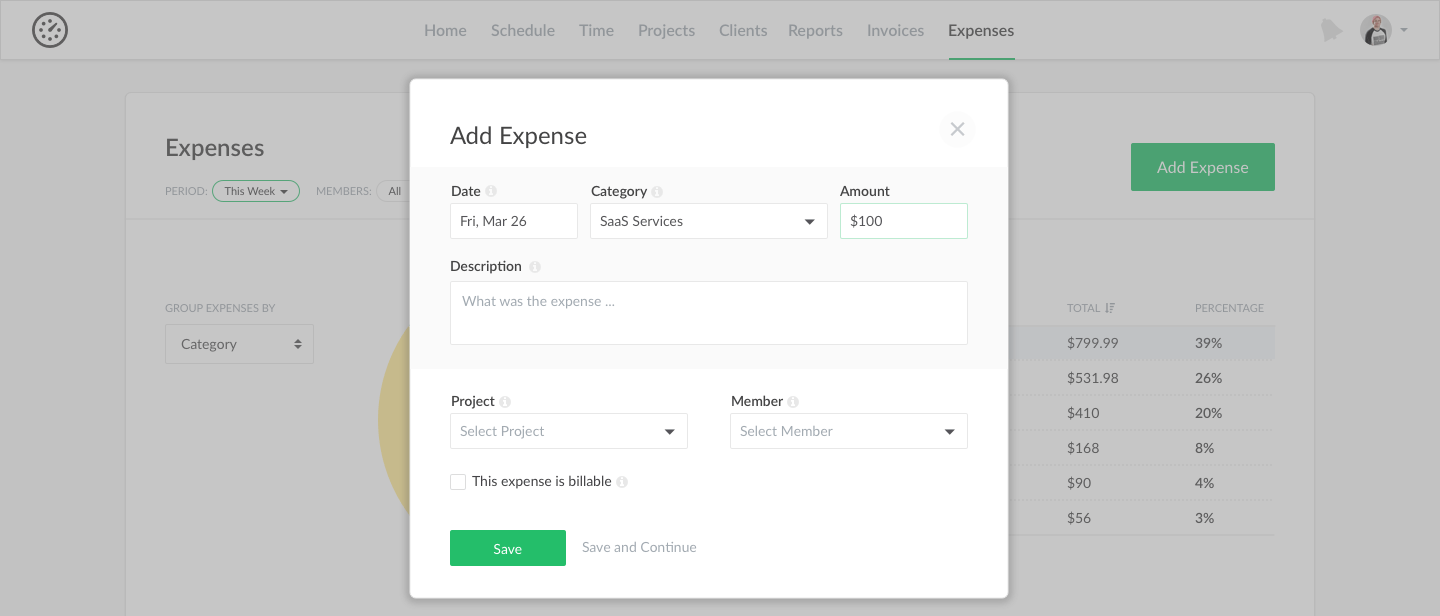This screenshot has height=616, width=1440.
Task: Click the Save and Continue link
Action: coord(639,547)
